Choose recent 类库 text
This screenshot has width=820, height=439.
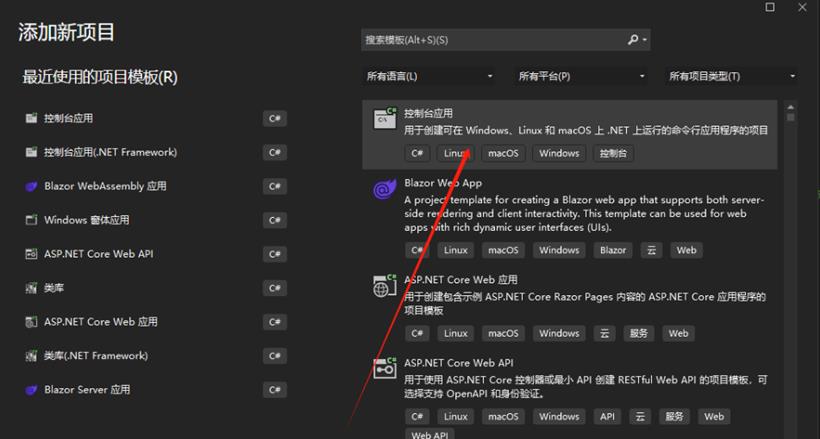pyautogui.click(x=54, y=288)
